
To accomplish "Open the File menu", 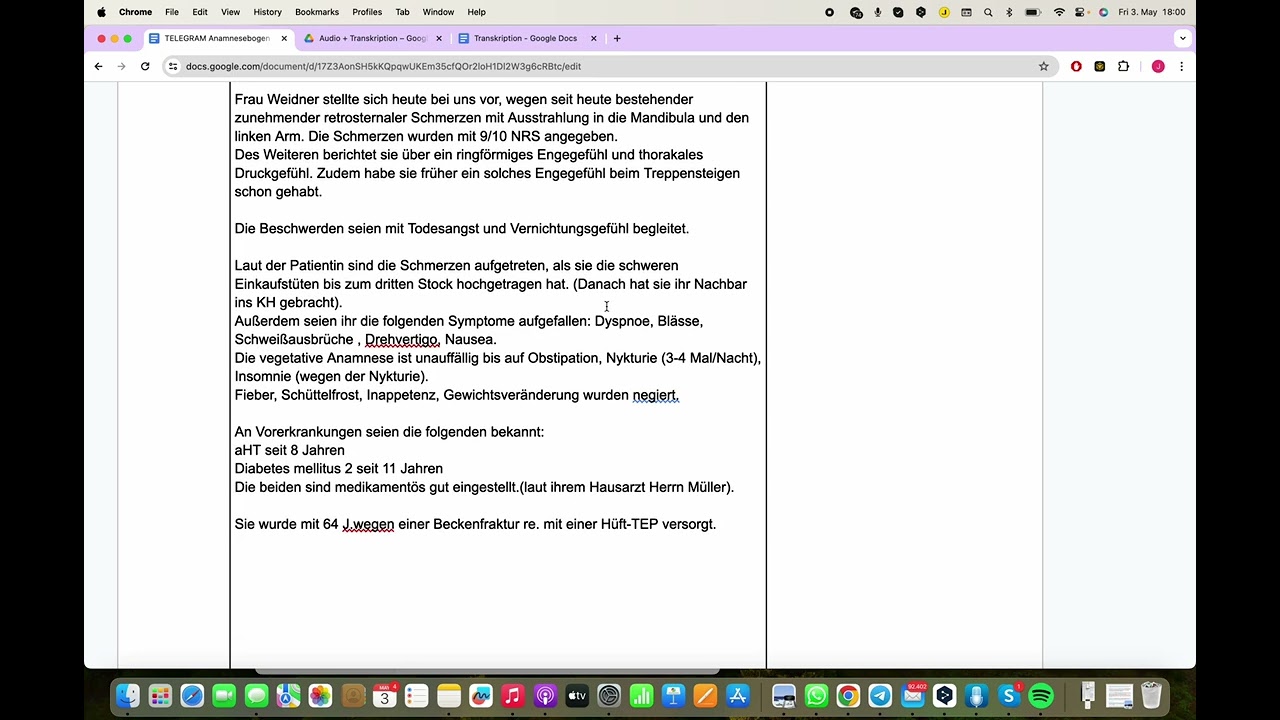I will point(172,12).
